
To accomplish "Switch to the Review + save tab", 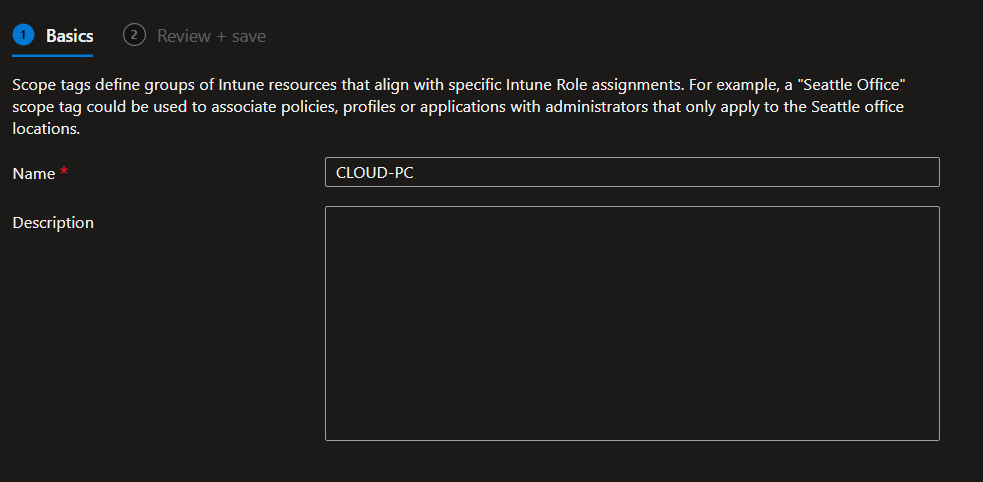I will [211, 36].
